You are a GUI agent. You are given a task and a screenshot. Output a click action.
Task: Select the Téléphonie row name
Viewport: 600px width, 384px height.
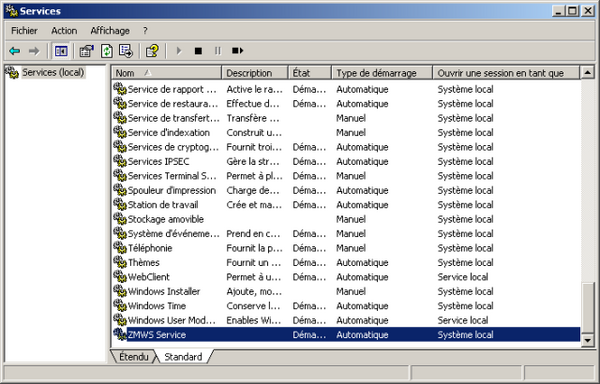coord(150,248)
